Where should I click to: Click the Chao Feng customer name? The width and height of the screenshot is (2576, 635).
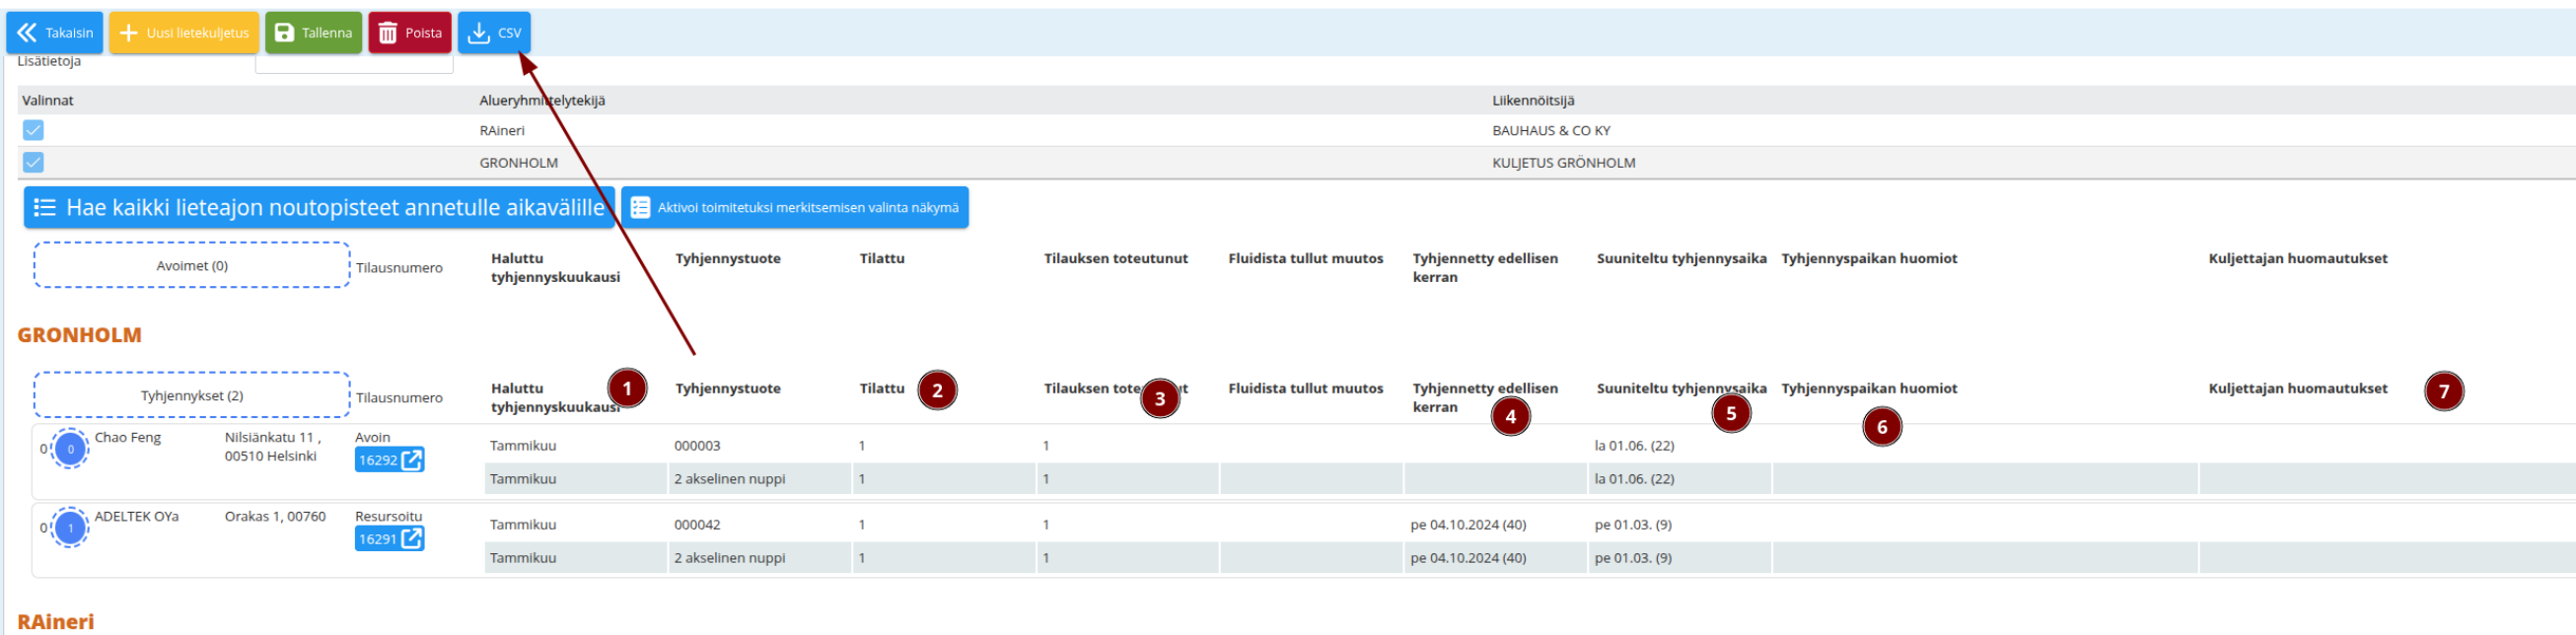coord(128,438)
